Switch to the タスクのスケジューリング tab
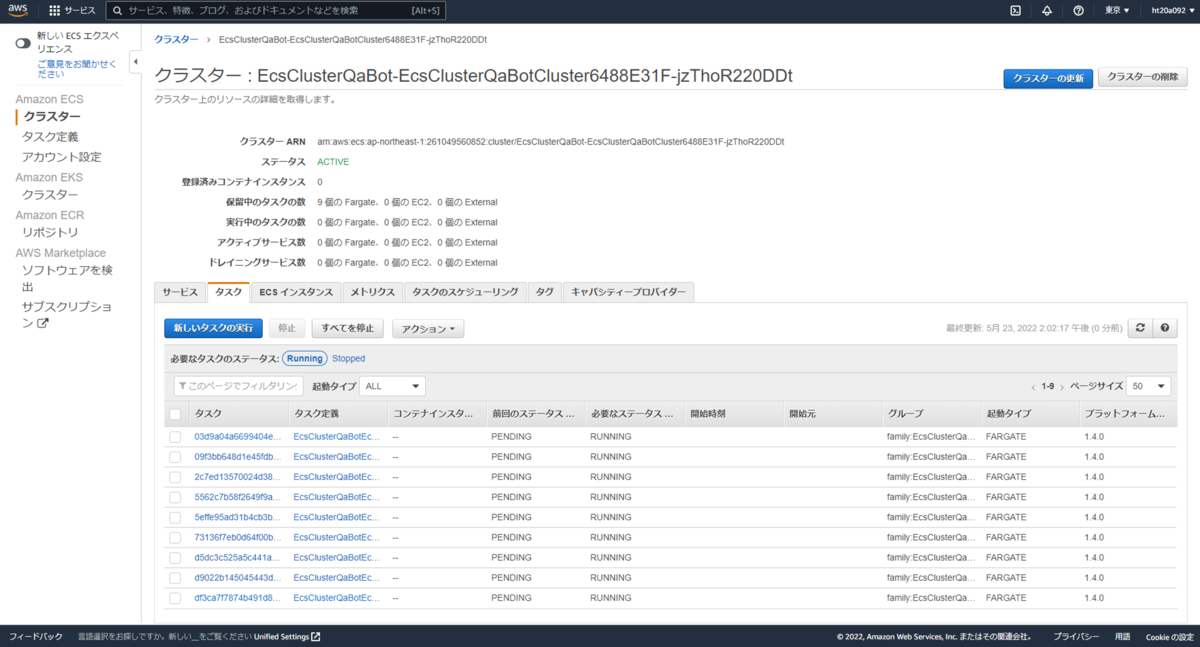 tap(465, 292)
